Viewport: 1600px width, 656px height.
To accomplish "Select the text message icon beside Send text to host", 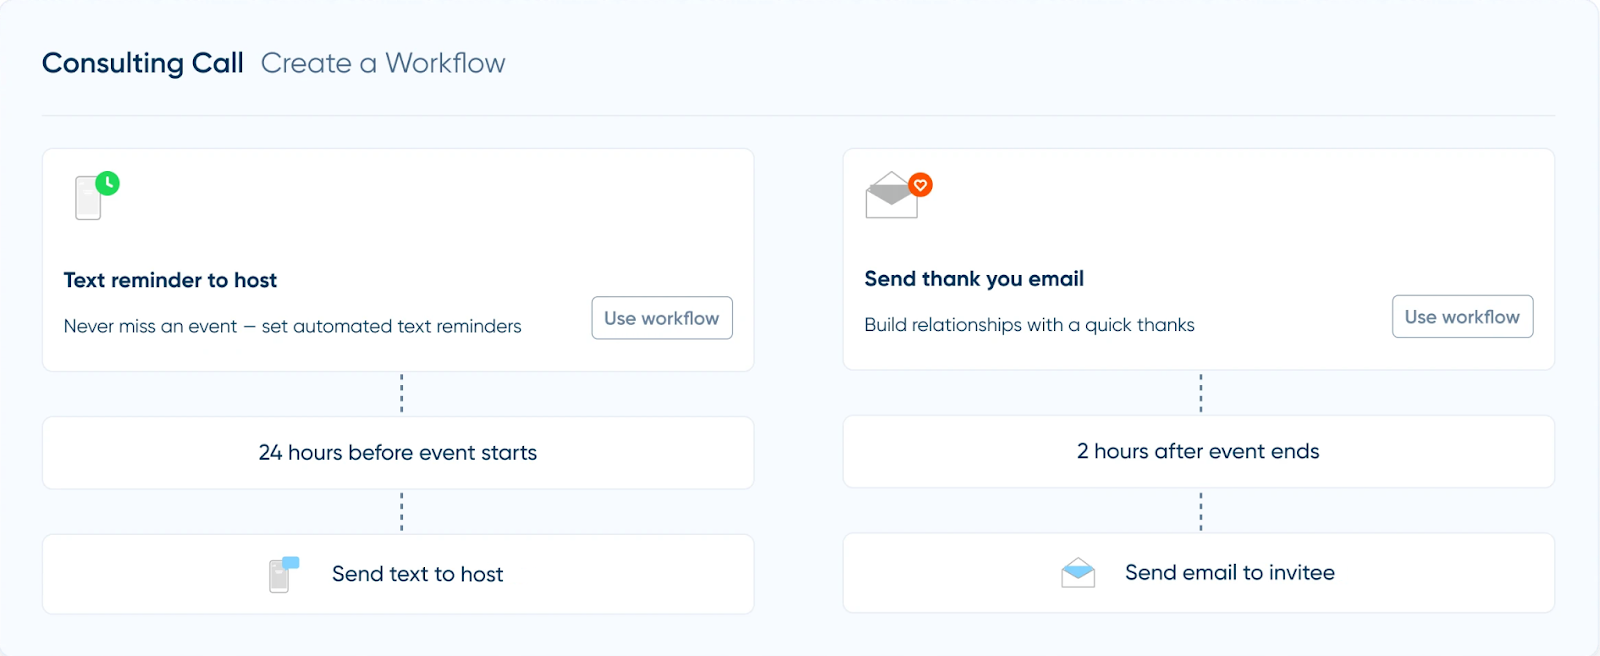I will pos(280,573).
